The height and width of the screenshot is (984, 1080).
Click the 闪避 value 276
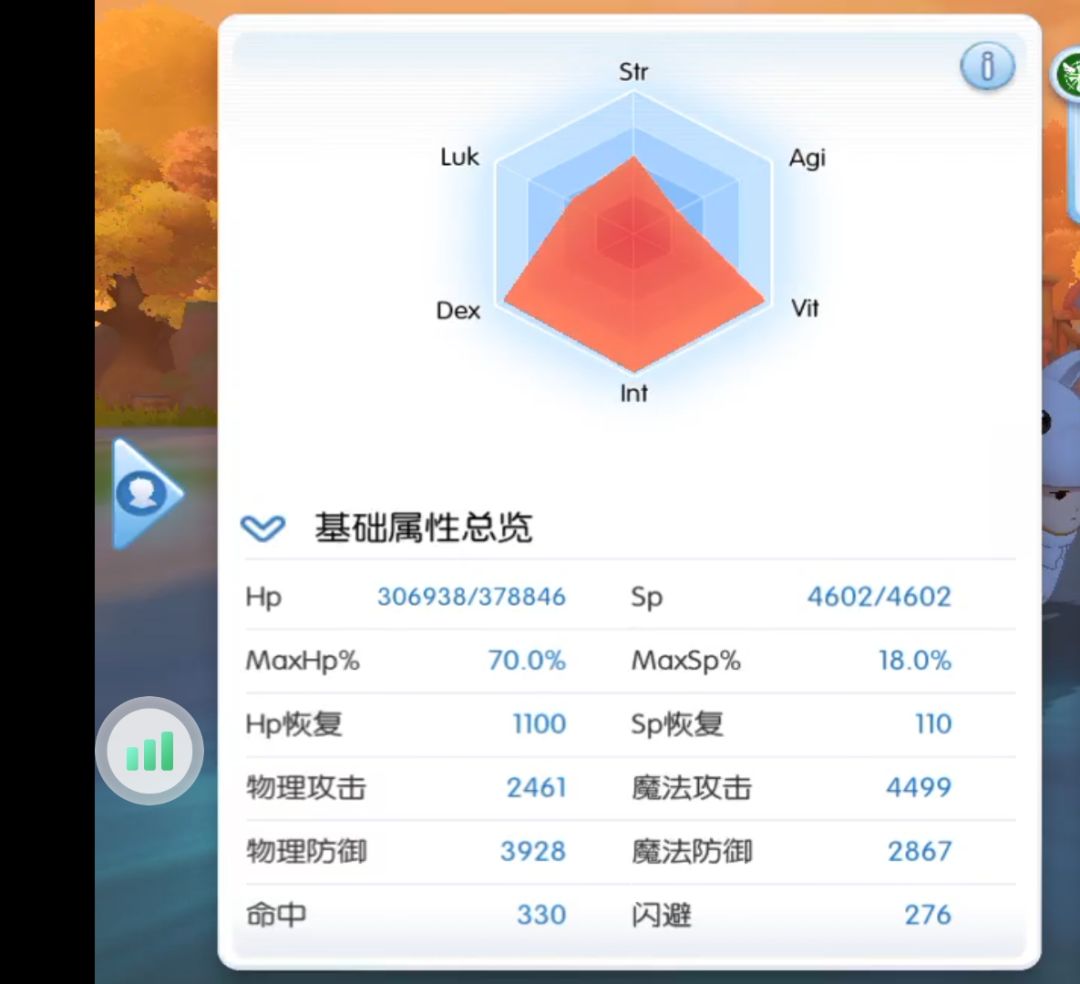928,914
